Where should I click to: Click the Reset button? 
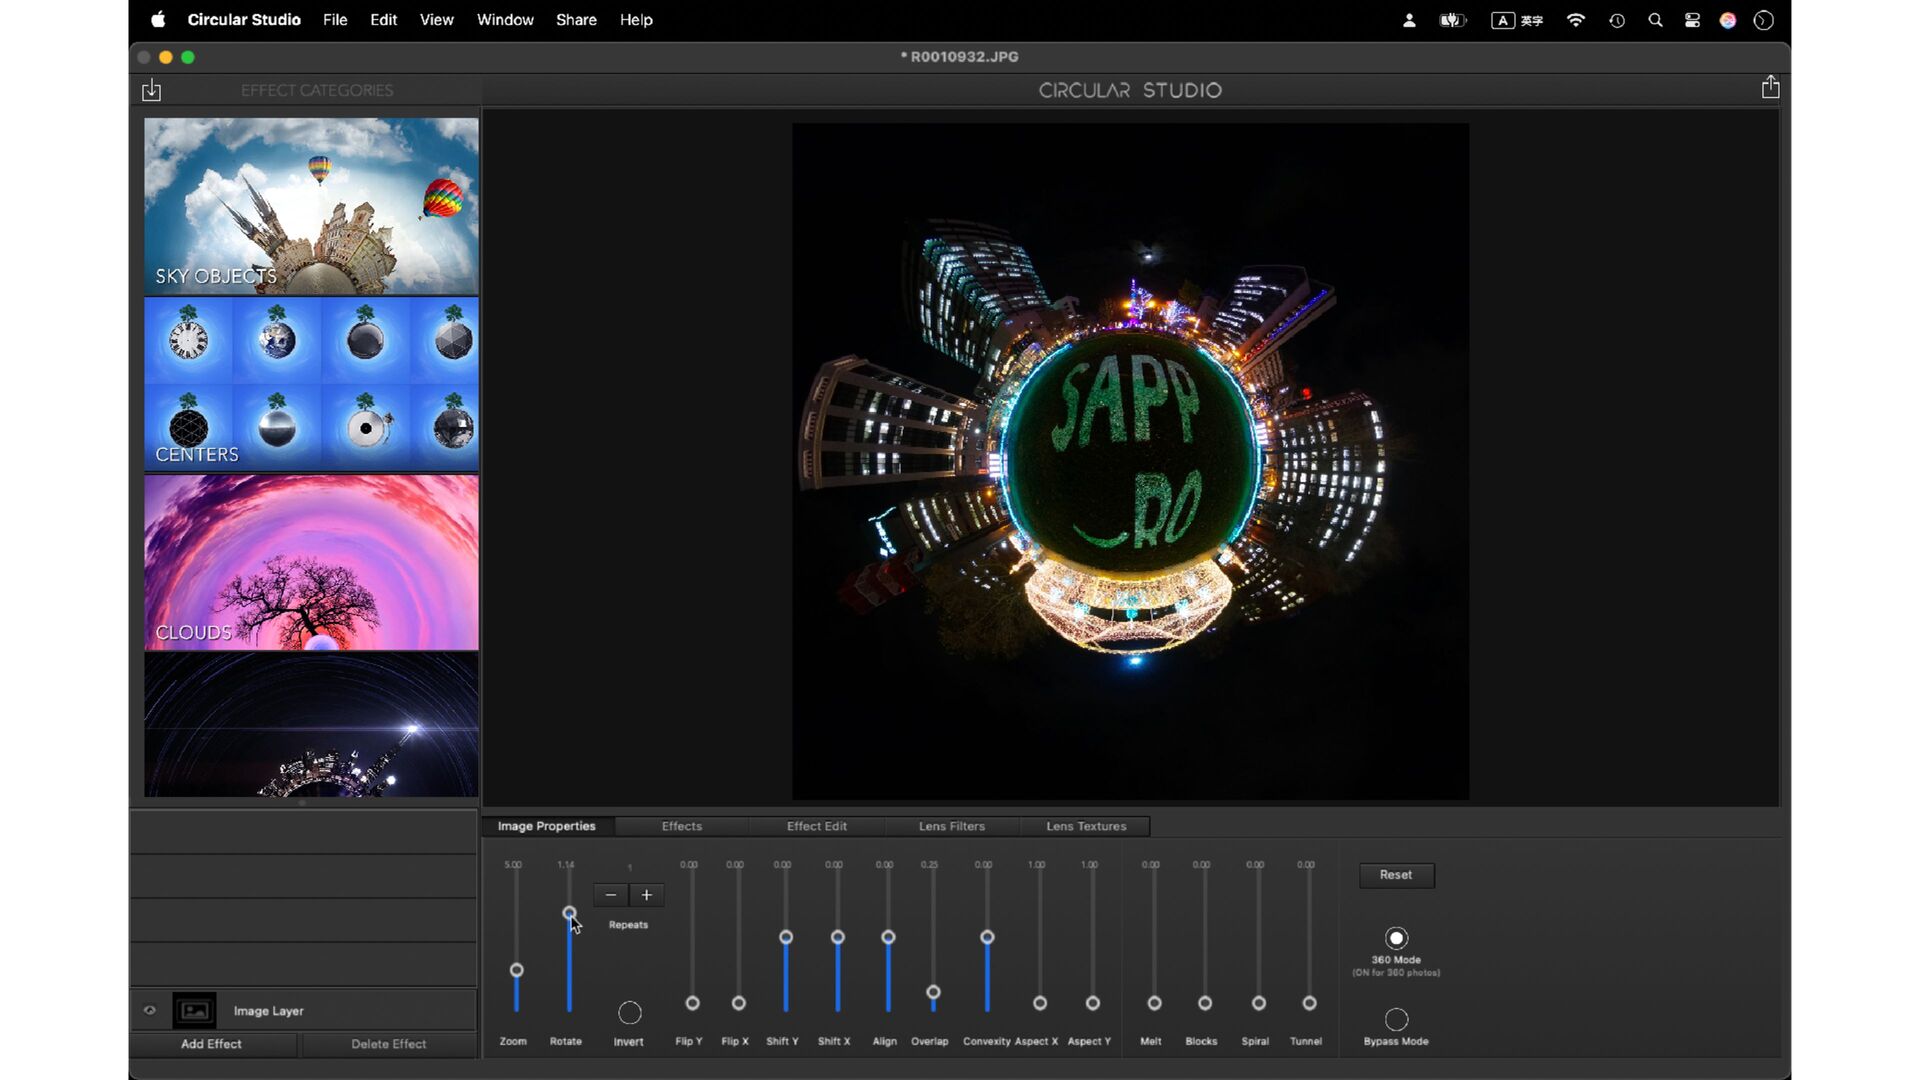1396,875
